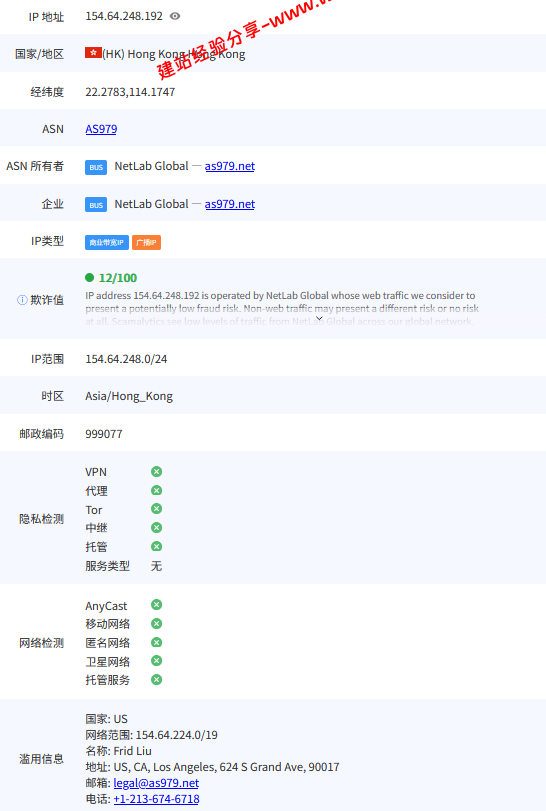Screen dimensions: 546x811
Task: Click the 移动网络 status icon
Action: tap(157, 624)
